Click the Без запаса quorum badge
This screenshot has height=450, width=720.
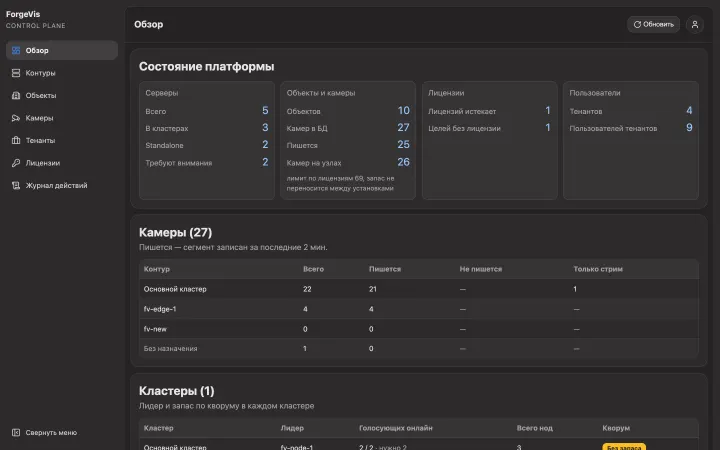point(624,447)
